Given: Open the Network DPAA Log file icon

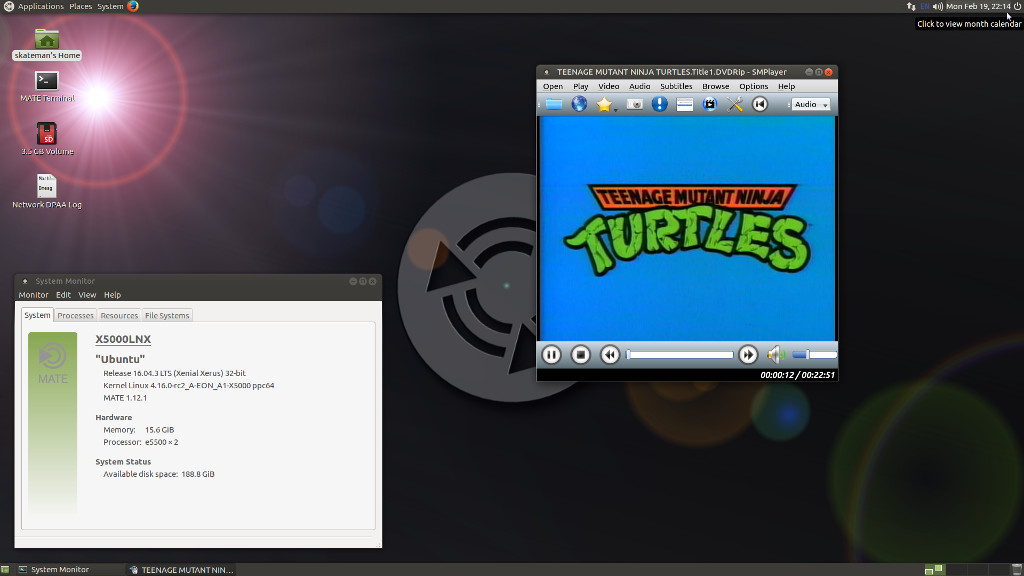Looking at the screenshot, I should [46, 191].
